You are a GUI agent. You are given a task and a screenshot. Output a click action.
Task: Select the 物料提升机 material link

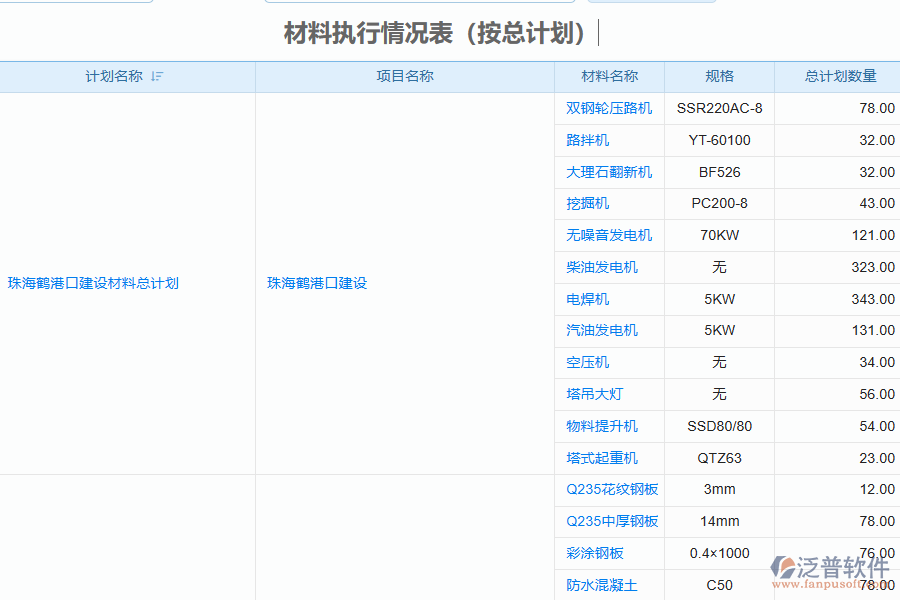point(601,426)
